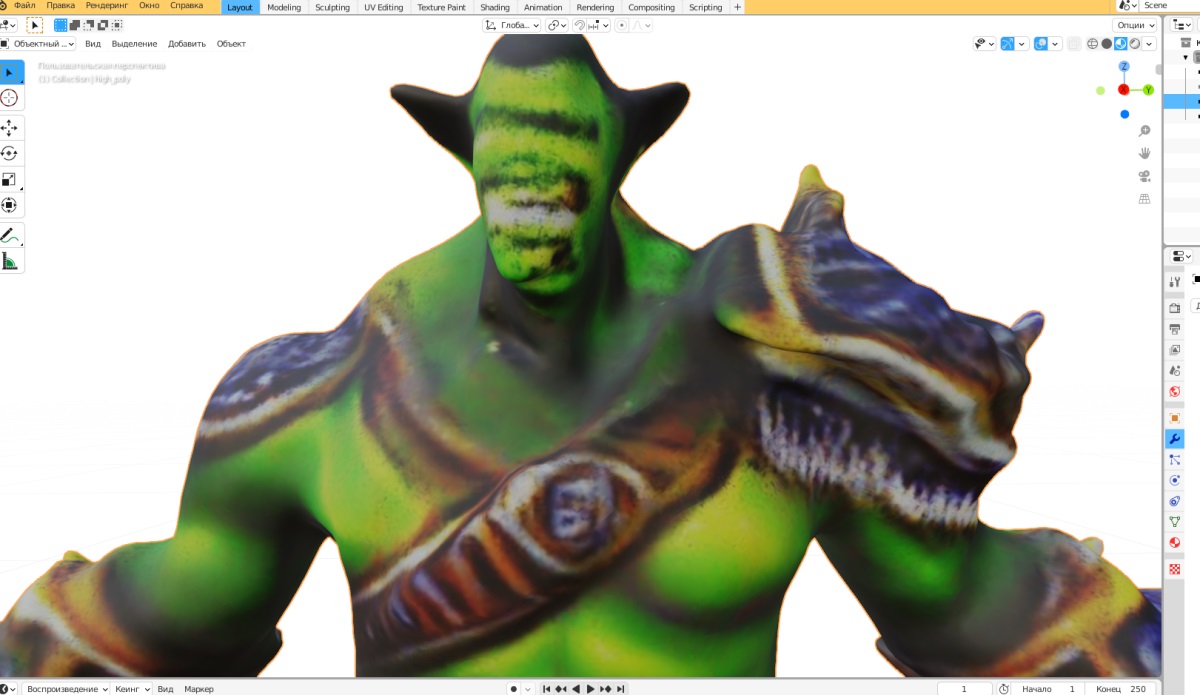Open the Material properties tab

click(x=1175, y=543)
